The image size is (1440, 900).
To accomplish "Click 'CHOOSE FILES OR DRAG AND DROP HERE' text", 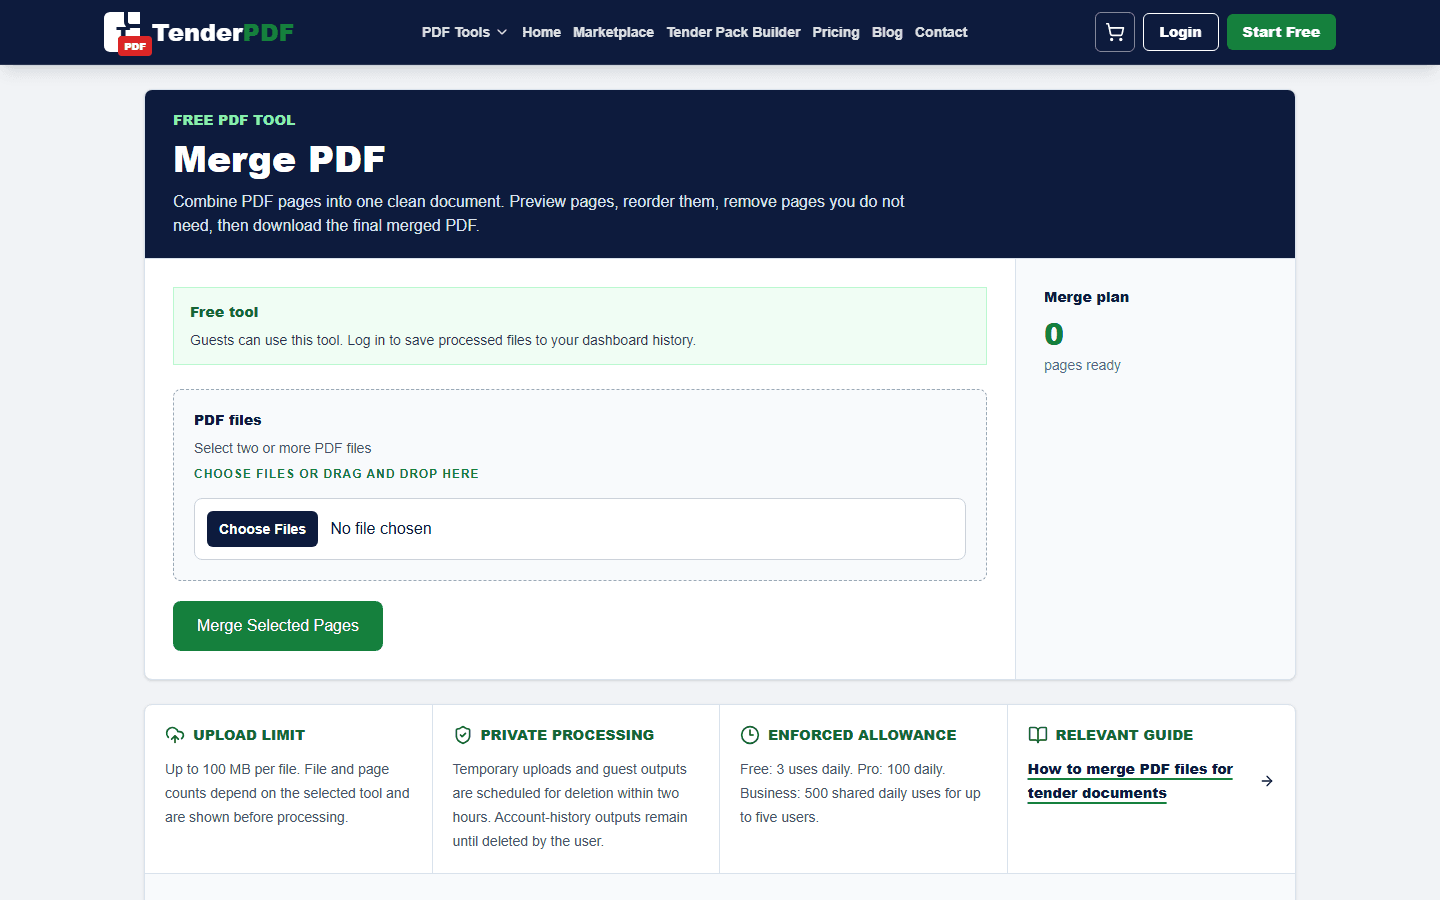I will coord(336,474).
